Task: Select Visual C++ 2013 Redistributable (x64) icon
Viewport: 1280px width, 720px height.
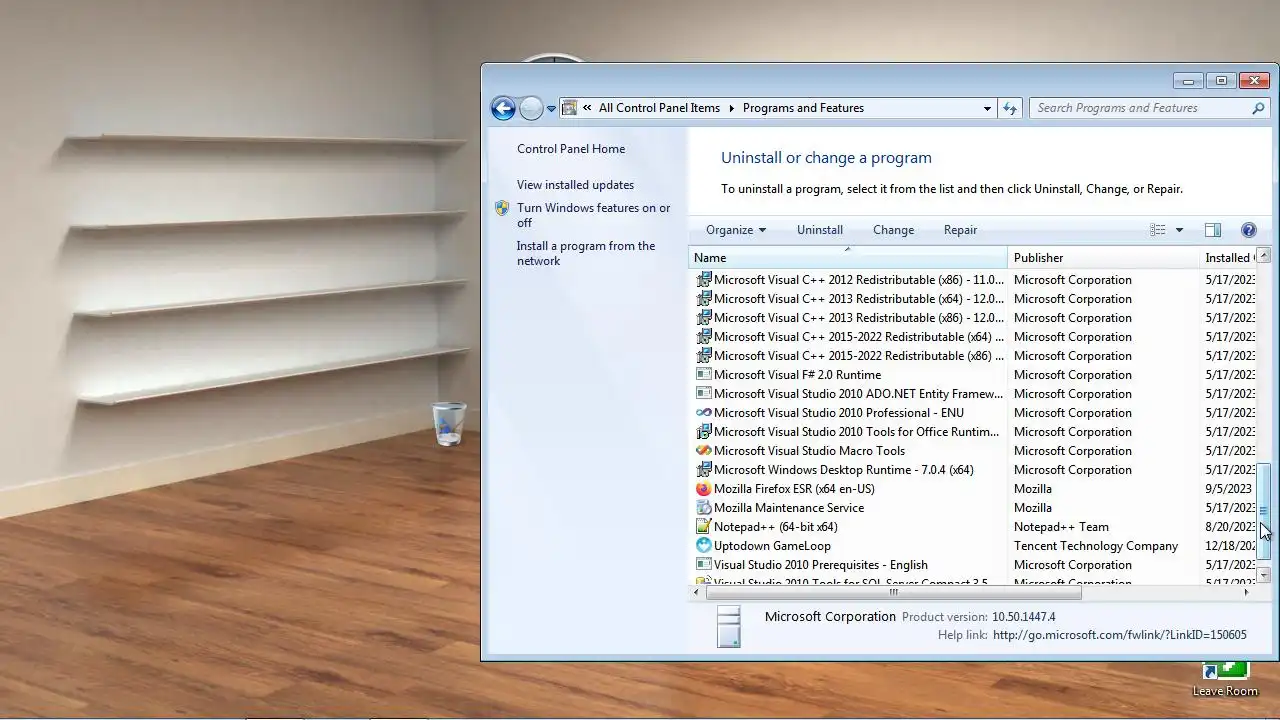Action: [703, 299]
